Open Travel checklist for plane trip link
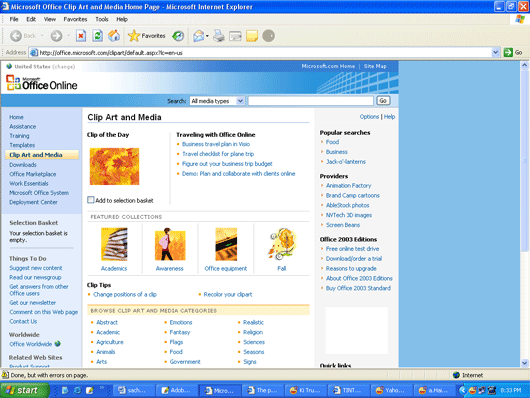This screenshot has height=398, width=530. pyautogui.click(x=218, y=154)
